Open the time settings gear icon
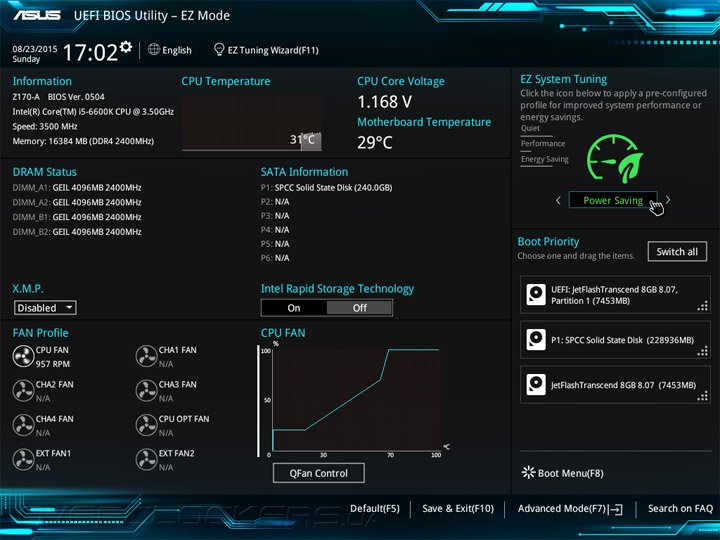Viewport: 720px width, 540px height. click(125, 46)
